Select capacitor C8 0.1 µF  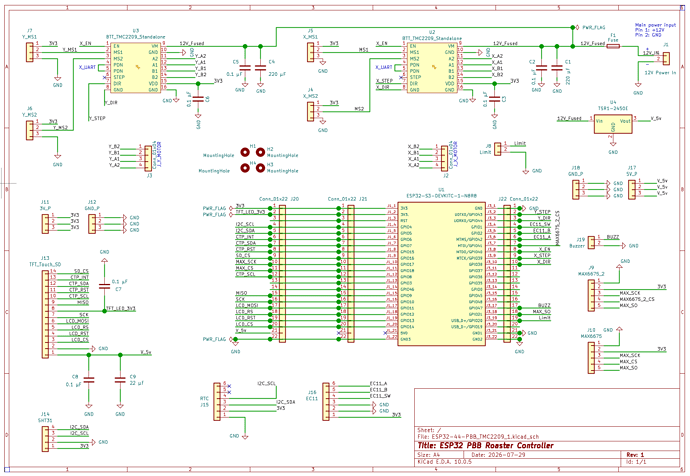coord(89,380)
